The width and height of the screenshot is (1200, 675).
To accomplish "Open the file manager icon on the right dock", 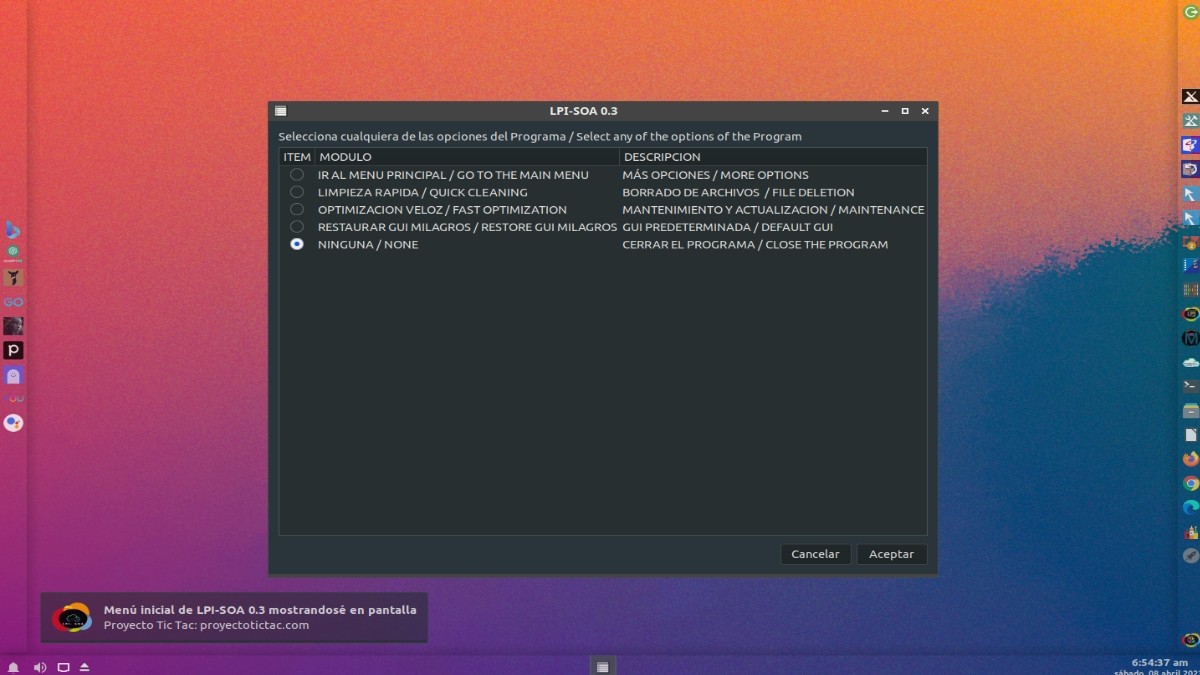I will click(1190, 410).
